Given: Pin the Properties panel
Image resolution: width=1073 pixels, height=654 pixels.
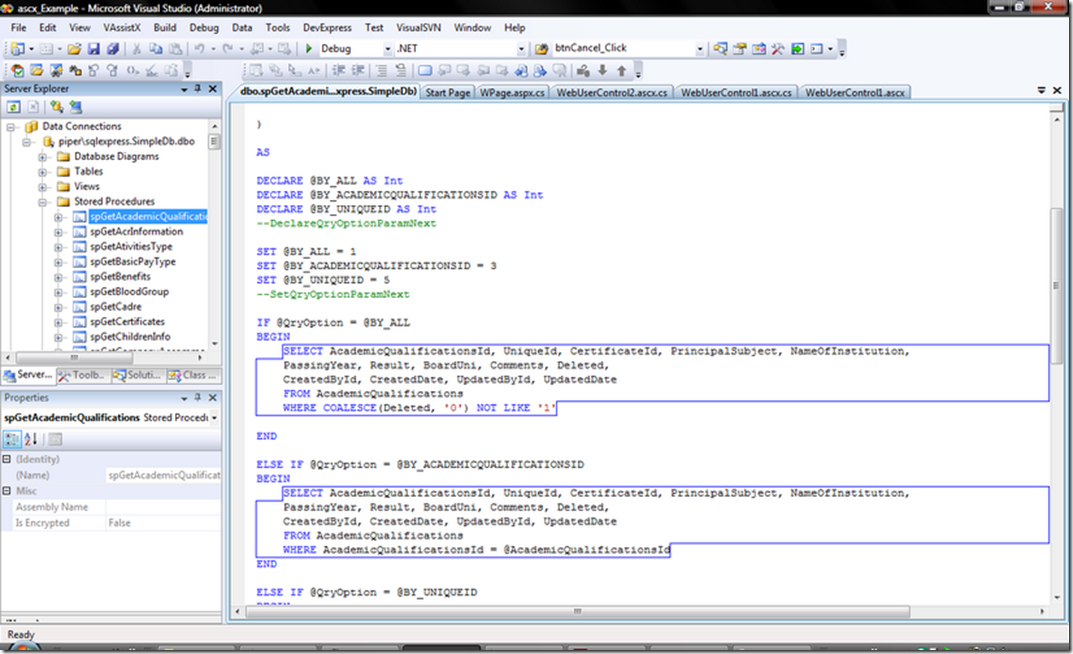Looking at the screenshot, I should point(198,397).
